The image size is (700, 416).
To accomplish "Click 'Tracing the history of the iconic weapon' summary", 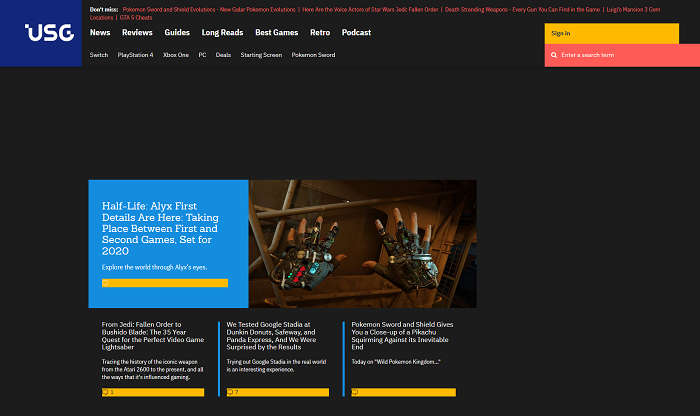I will click(152, 370).
